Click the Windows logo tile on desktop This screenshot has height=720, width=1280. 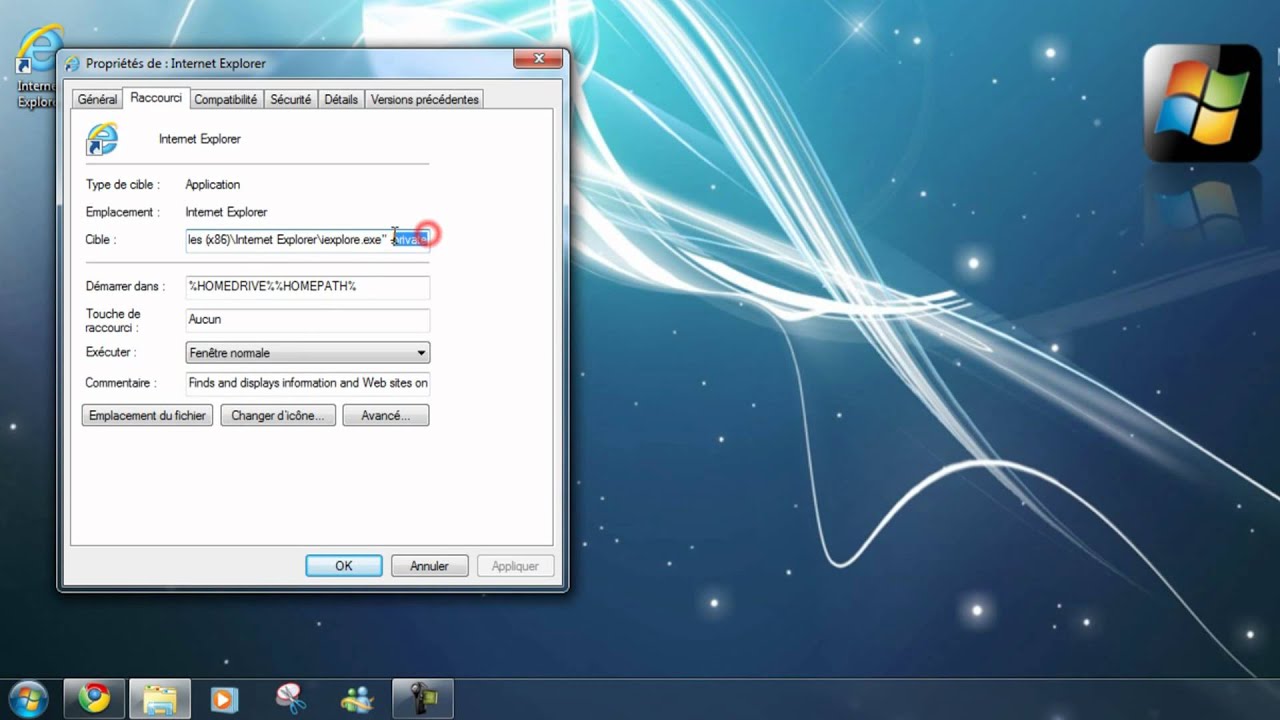click(x=1202, y=103)
